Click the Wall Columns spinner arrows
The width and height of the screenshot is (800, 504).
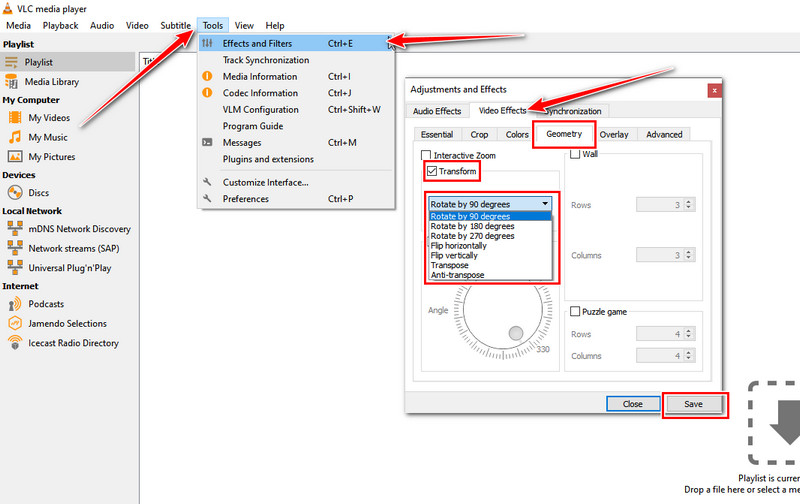pyautogui.click(x=689, y=255)
